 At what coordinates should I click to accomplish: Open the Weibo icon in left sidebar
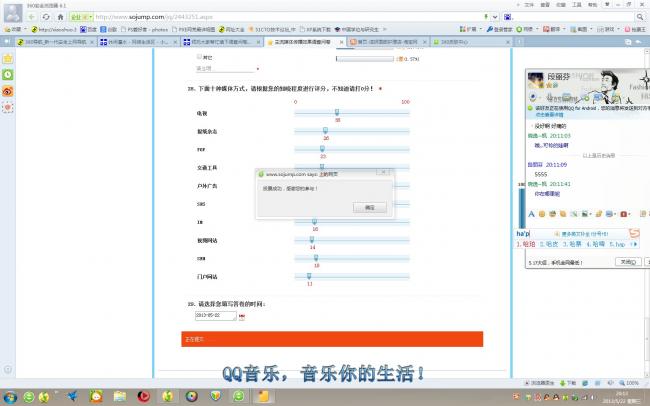point(7,91)
